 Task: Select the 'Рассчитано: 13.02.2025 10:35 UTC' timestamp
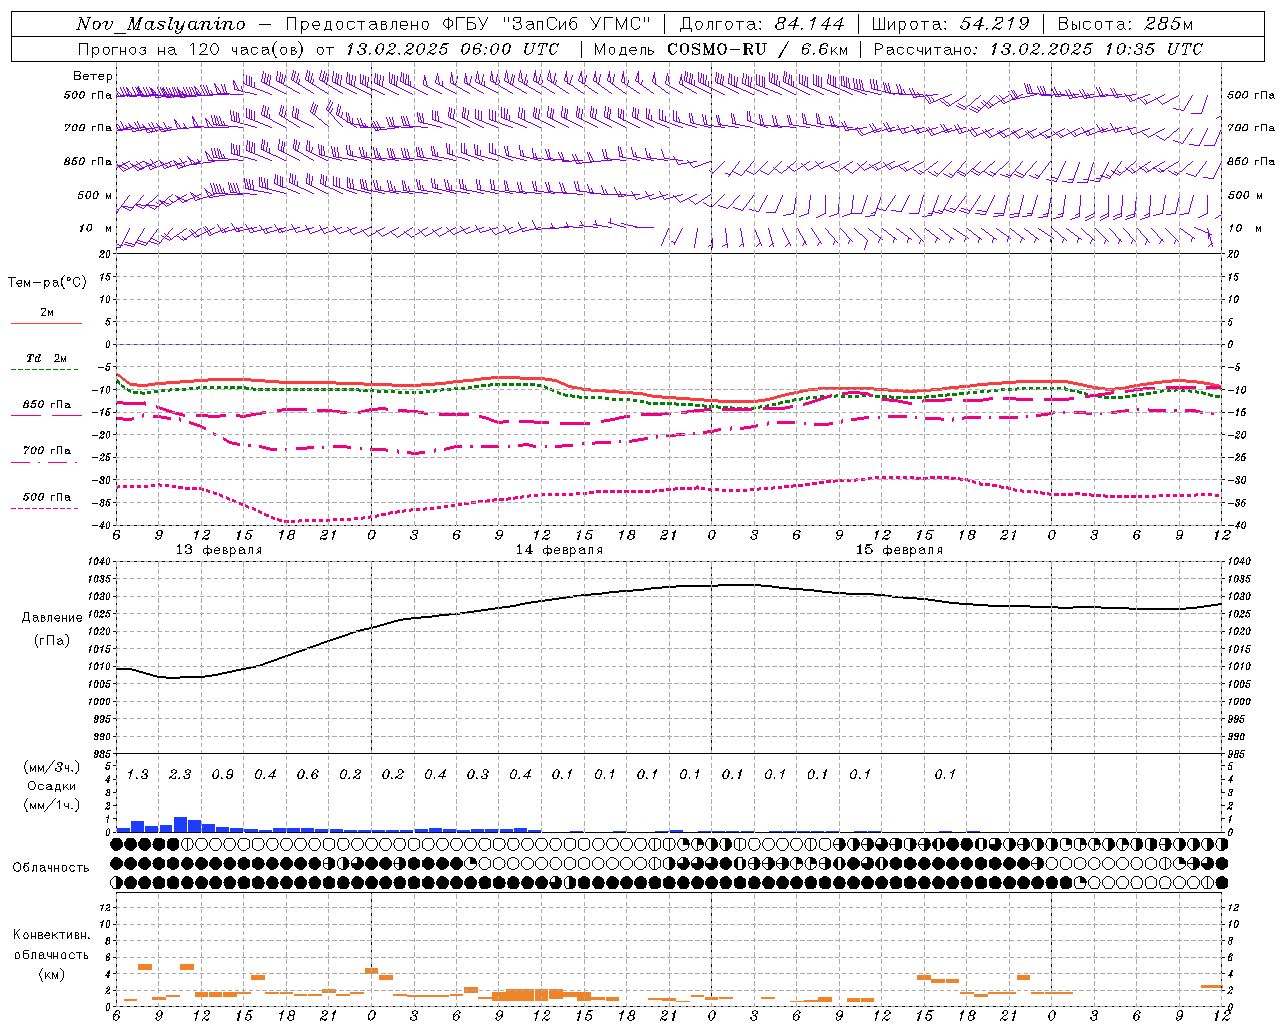tap(1038, 49)
